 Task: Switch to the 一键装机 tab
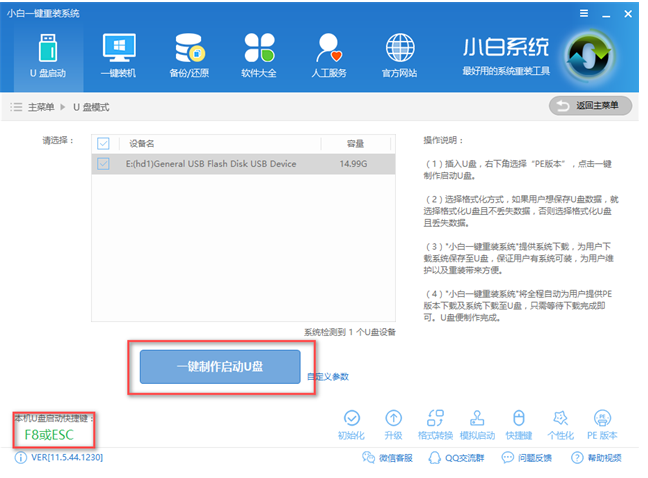click(x=119, y=56)
